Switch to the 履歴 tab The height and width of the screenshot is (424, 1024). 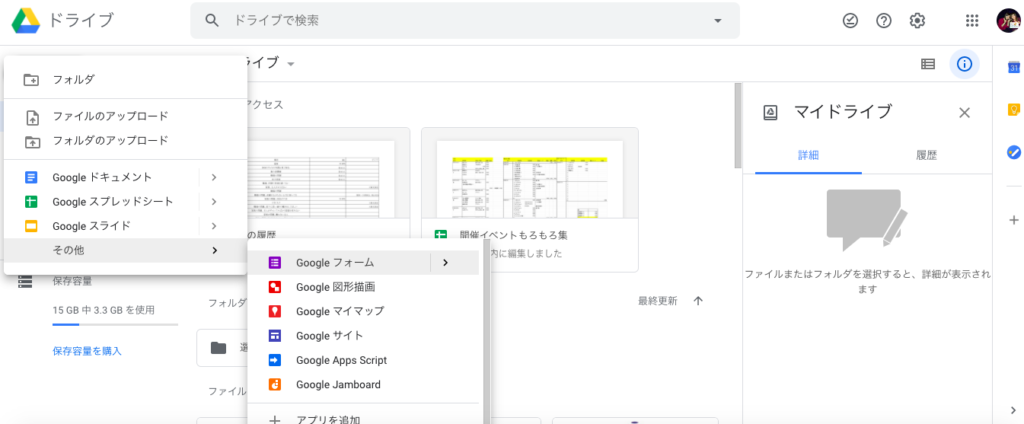click(926, 155)
